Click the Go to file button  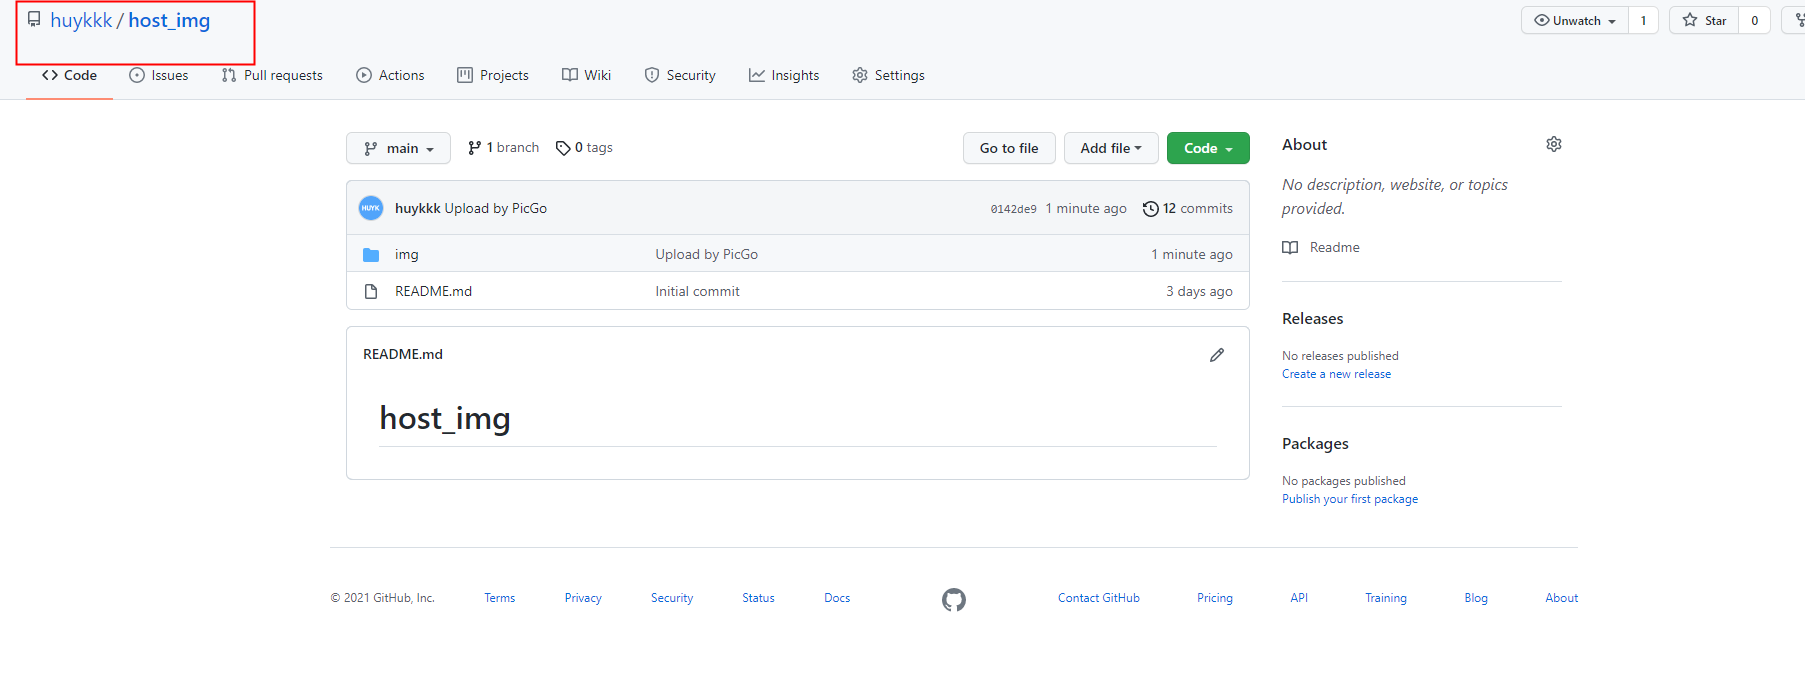1009,148
